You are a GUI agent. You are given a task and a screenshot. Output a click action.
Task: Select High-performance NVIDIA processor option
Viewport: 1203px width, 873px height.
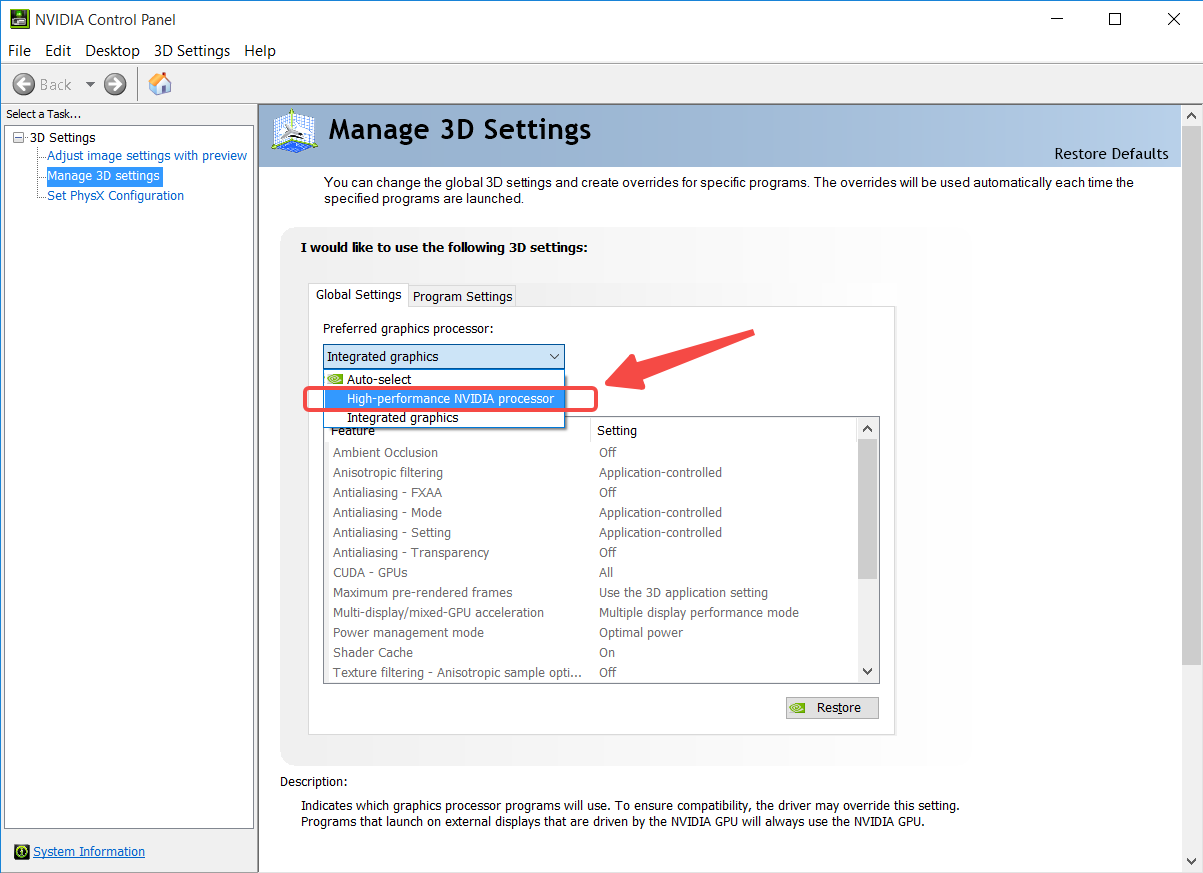point(444,398)
